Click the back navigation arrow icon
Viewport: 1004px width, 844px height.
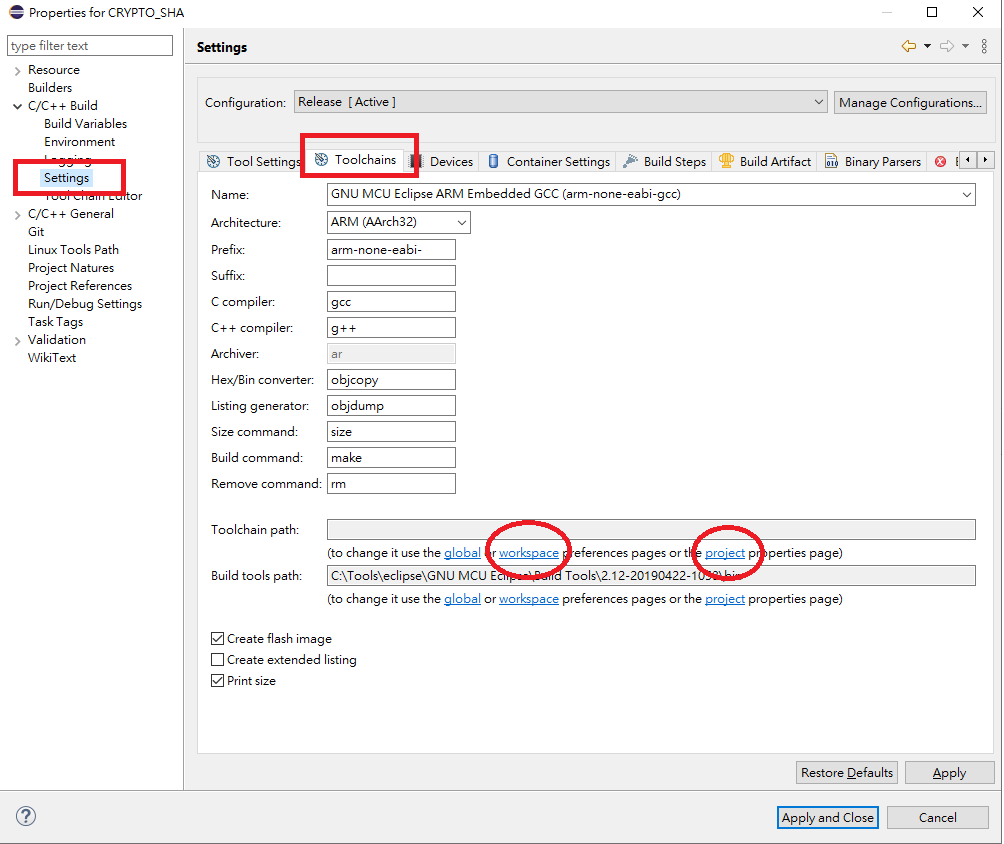point(907,46)
